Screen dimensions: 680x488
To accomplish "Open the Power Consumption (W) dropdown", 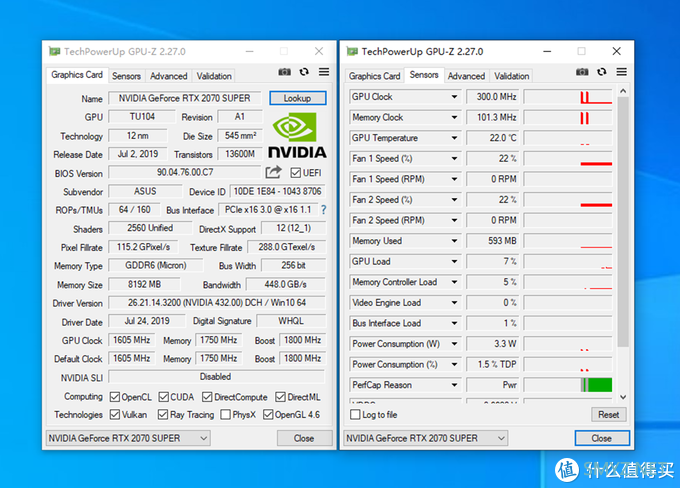I will 454,344.
